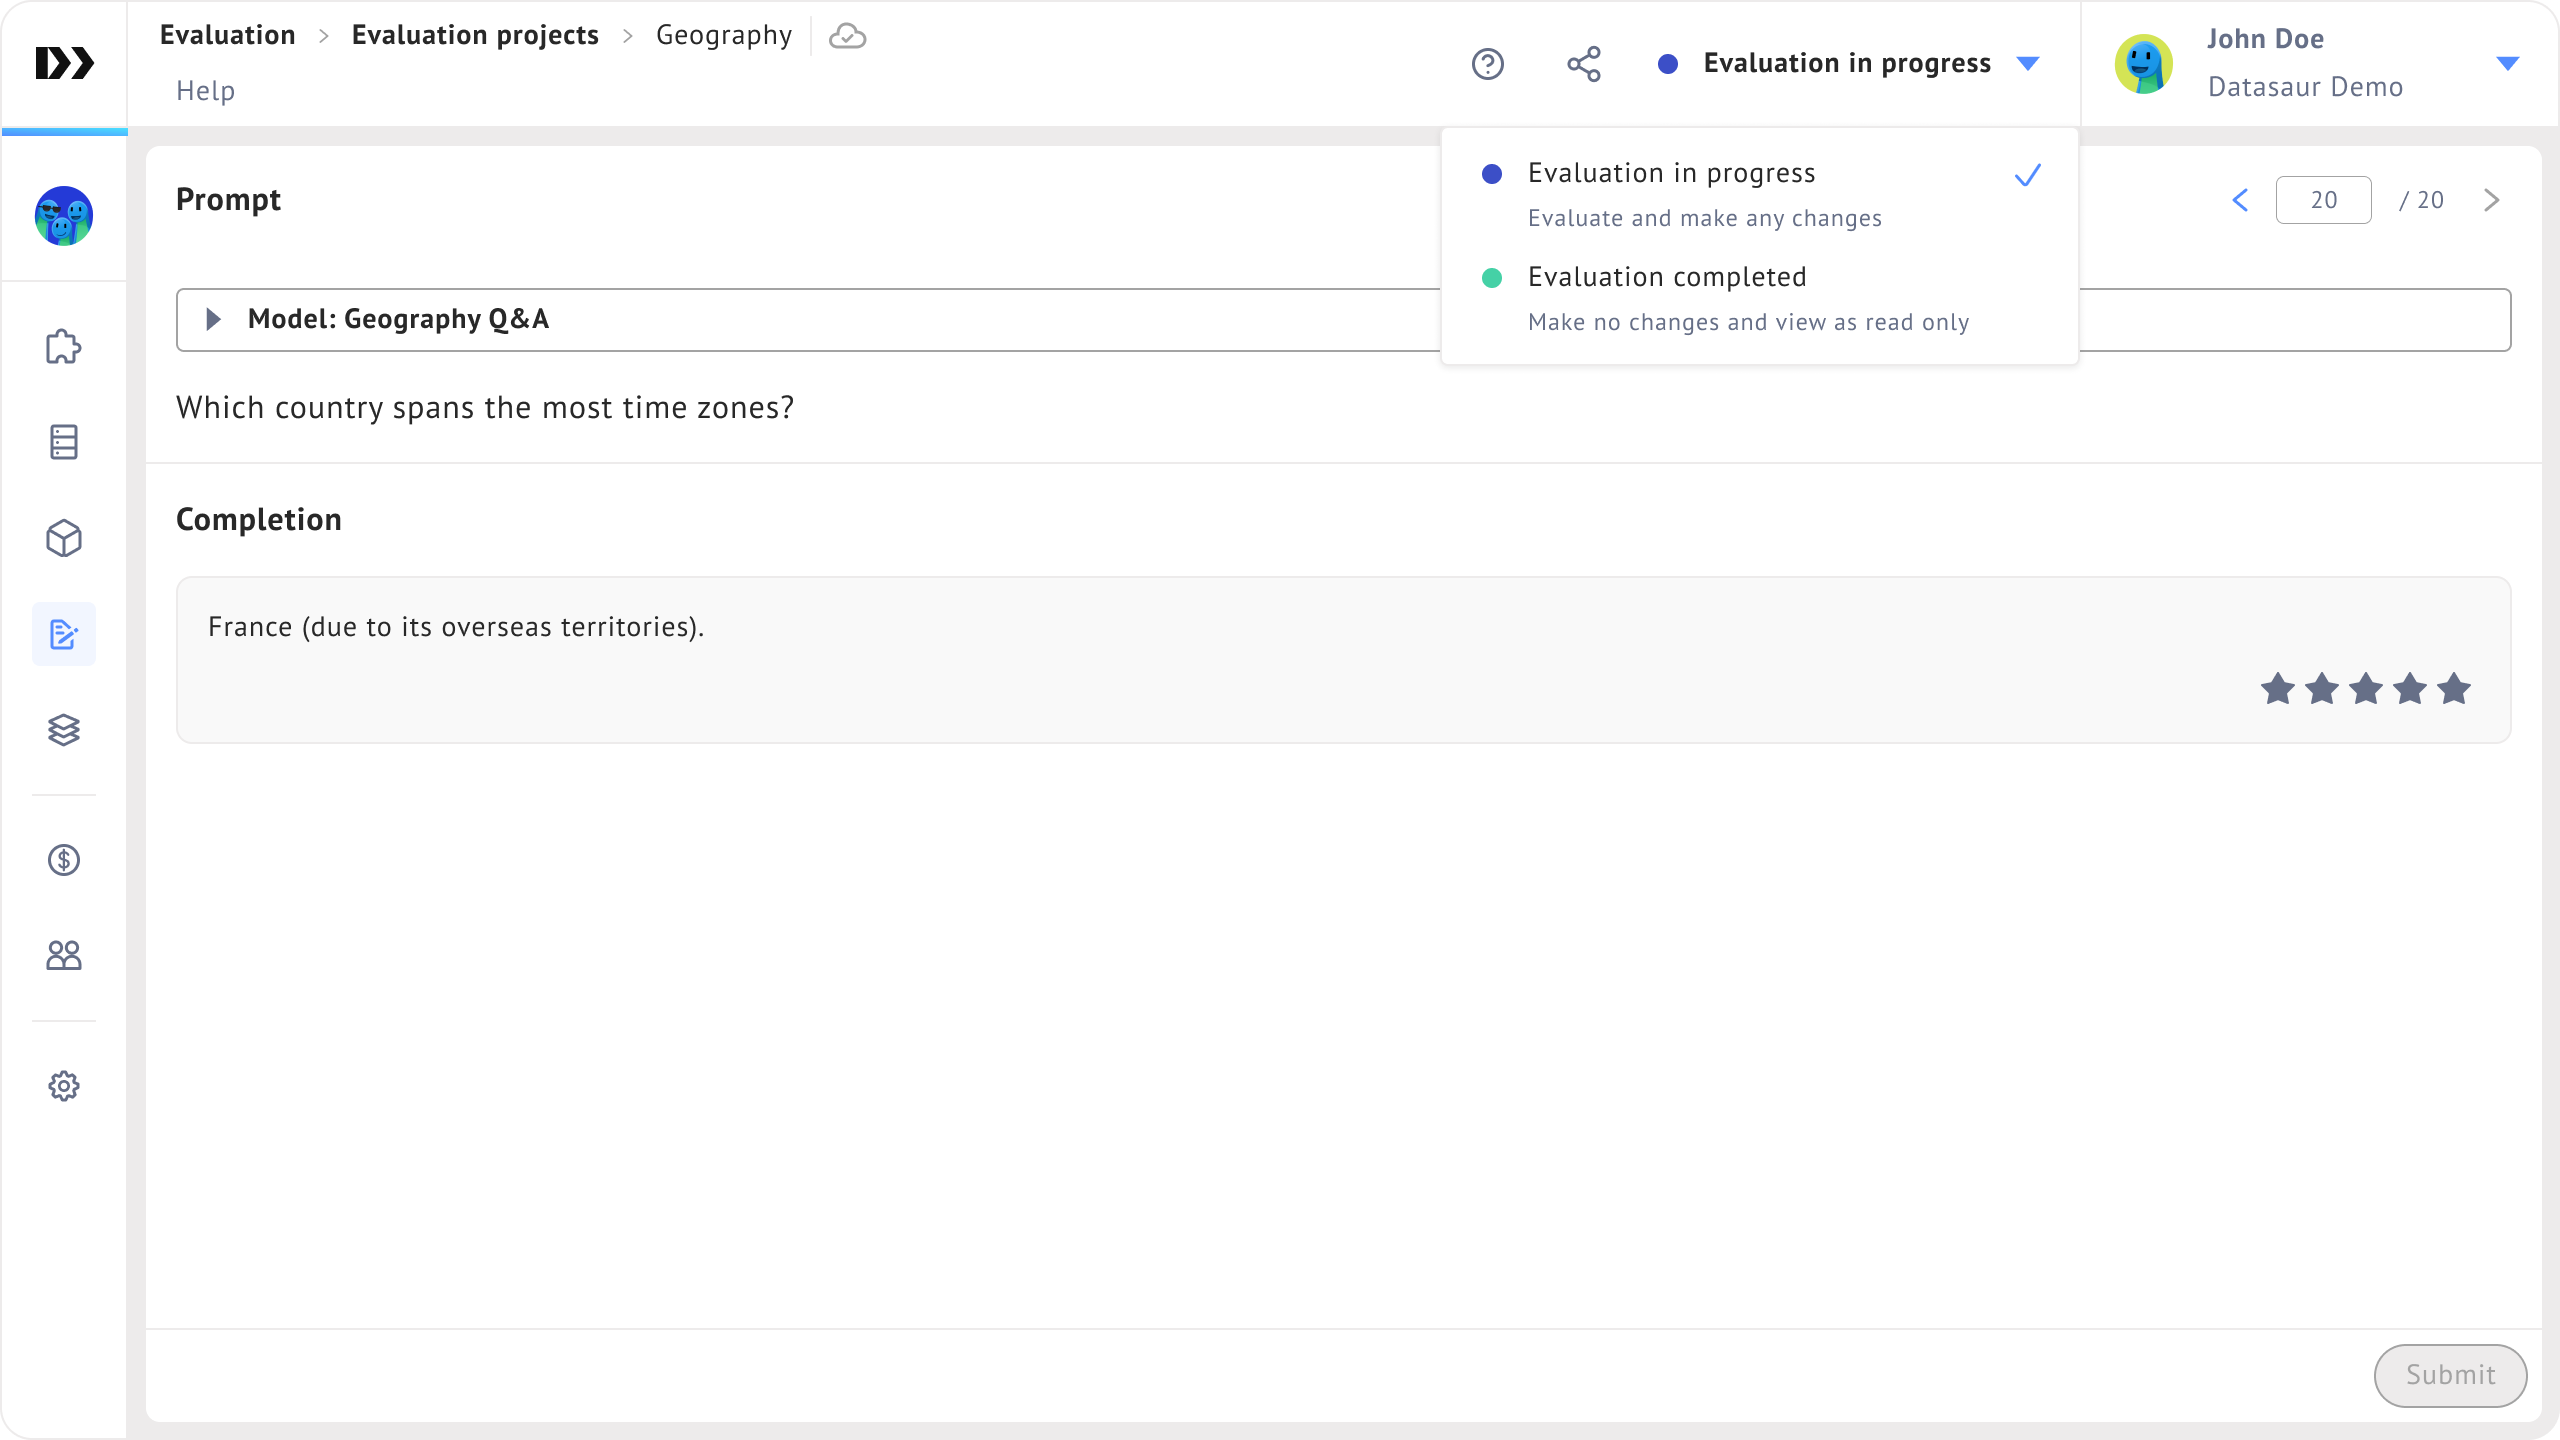The height and width of the screenshot is (1440, 2560).
Task: Click the prompt number input field
Action: coord(2323,200)
